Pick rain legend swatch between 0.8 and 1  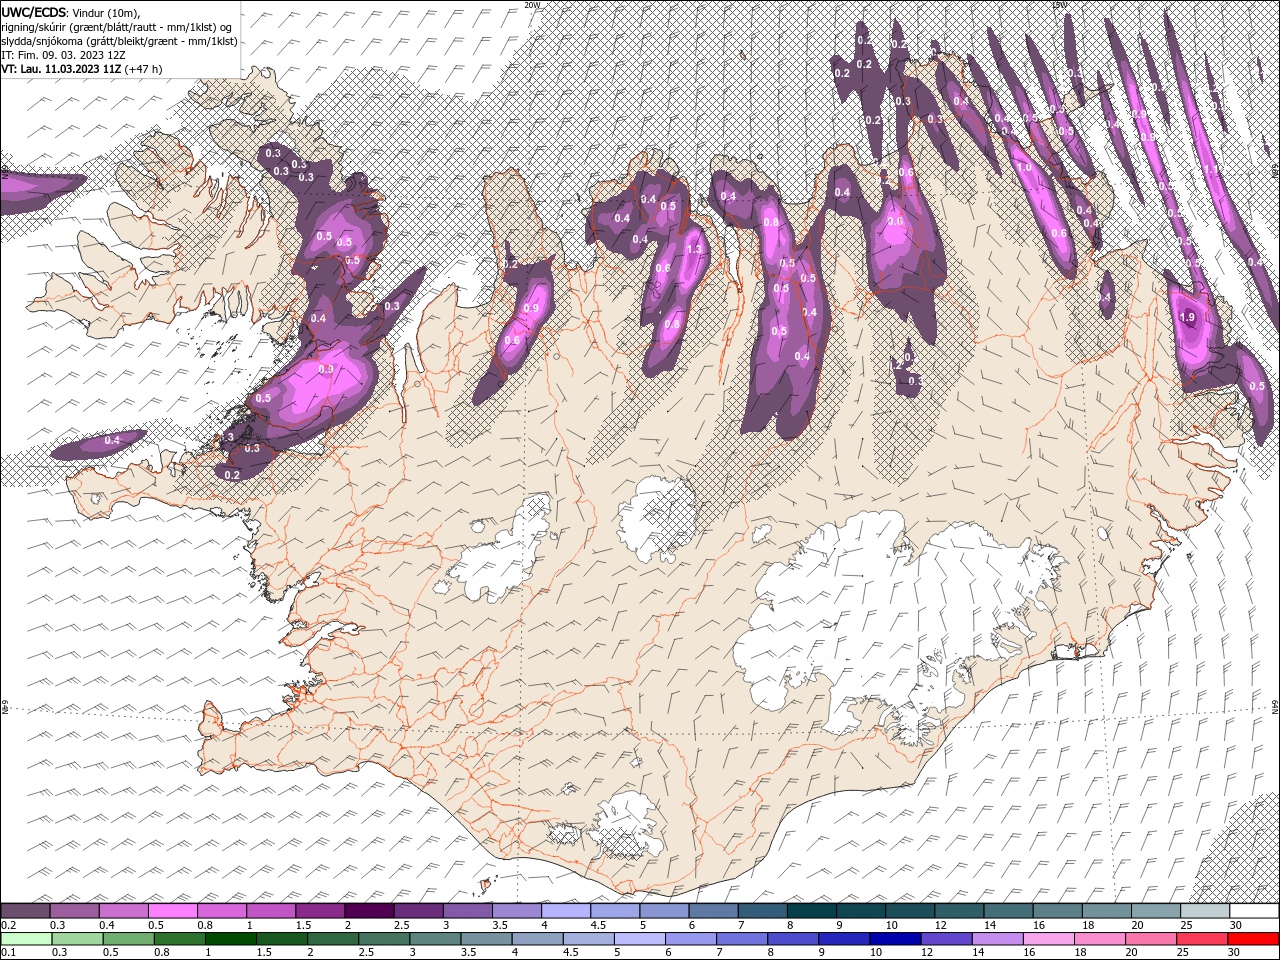click(x=180, y=939)
